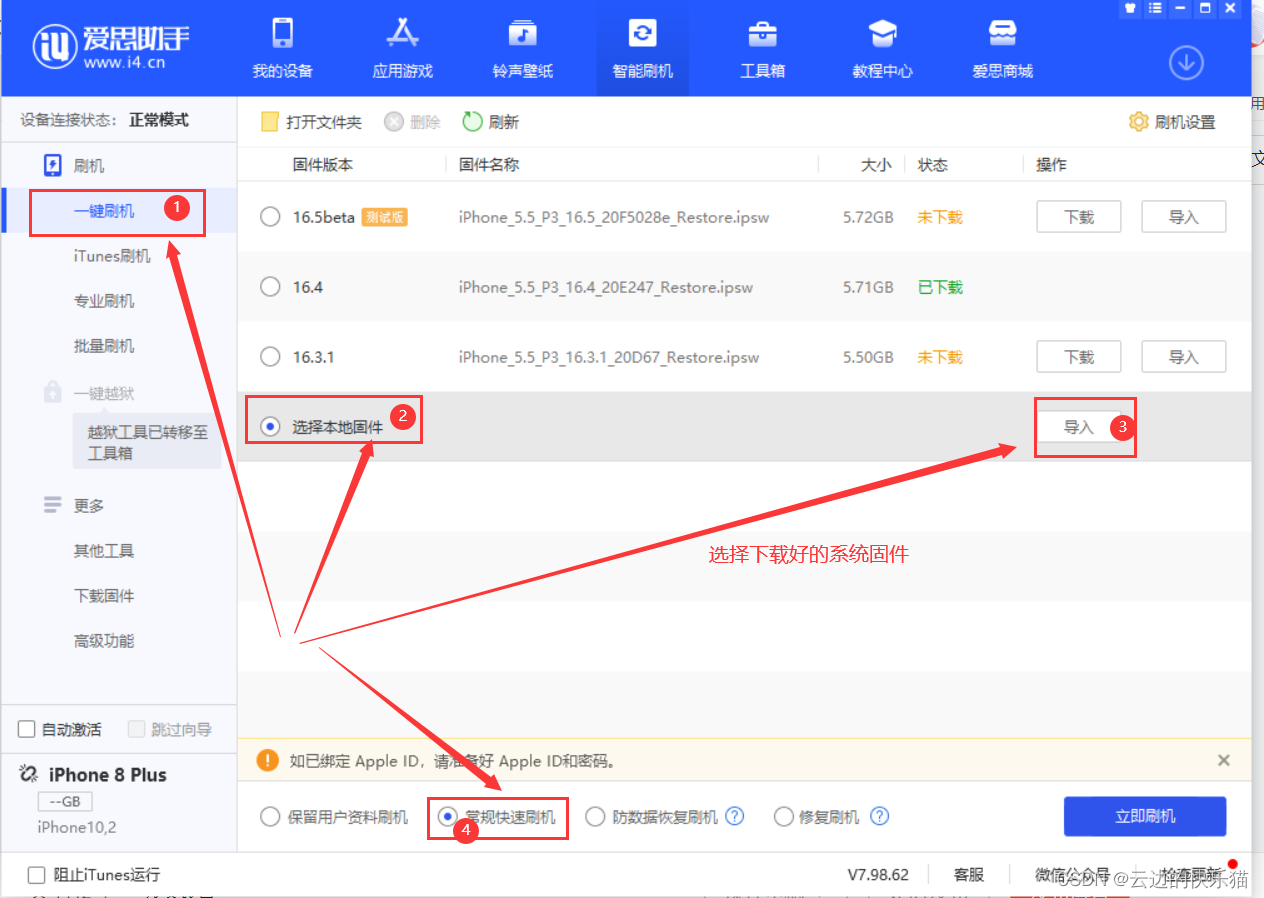
Task: Click 导入 button for local firmware row
Action: 1079,427
